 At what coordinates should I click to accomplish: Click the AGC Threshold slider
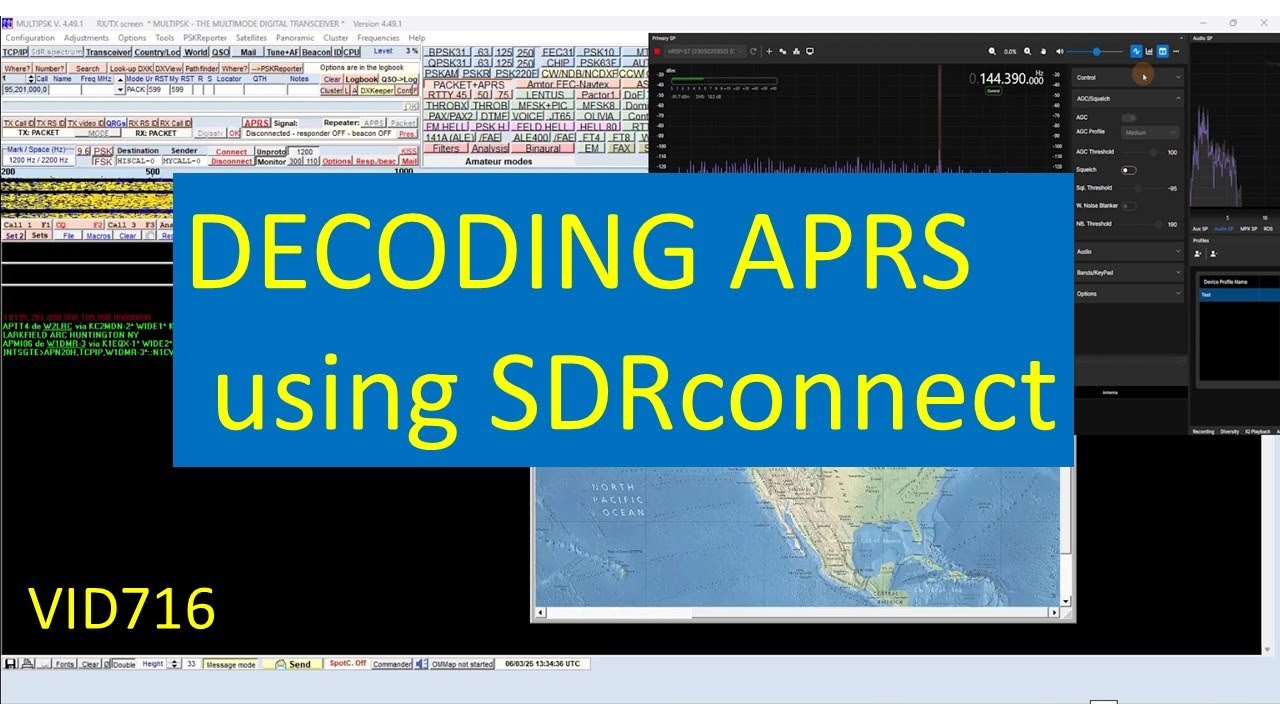(1142, 152)
